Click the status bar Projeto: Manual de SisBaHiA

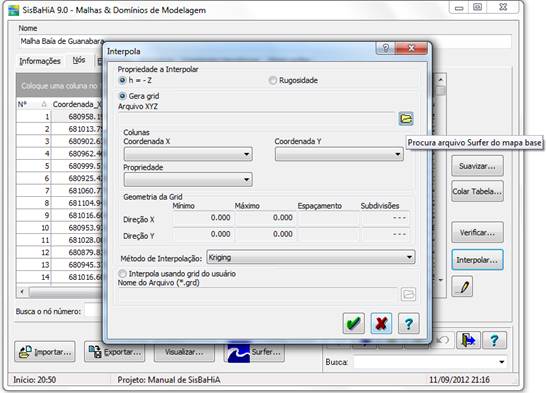[169, 380]
